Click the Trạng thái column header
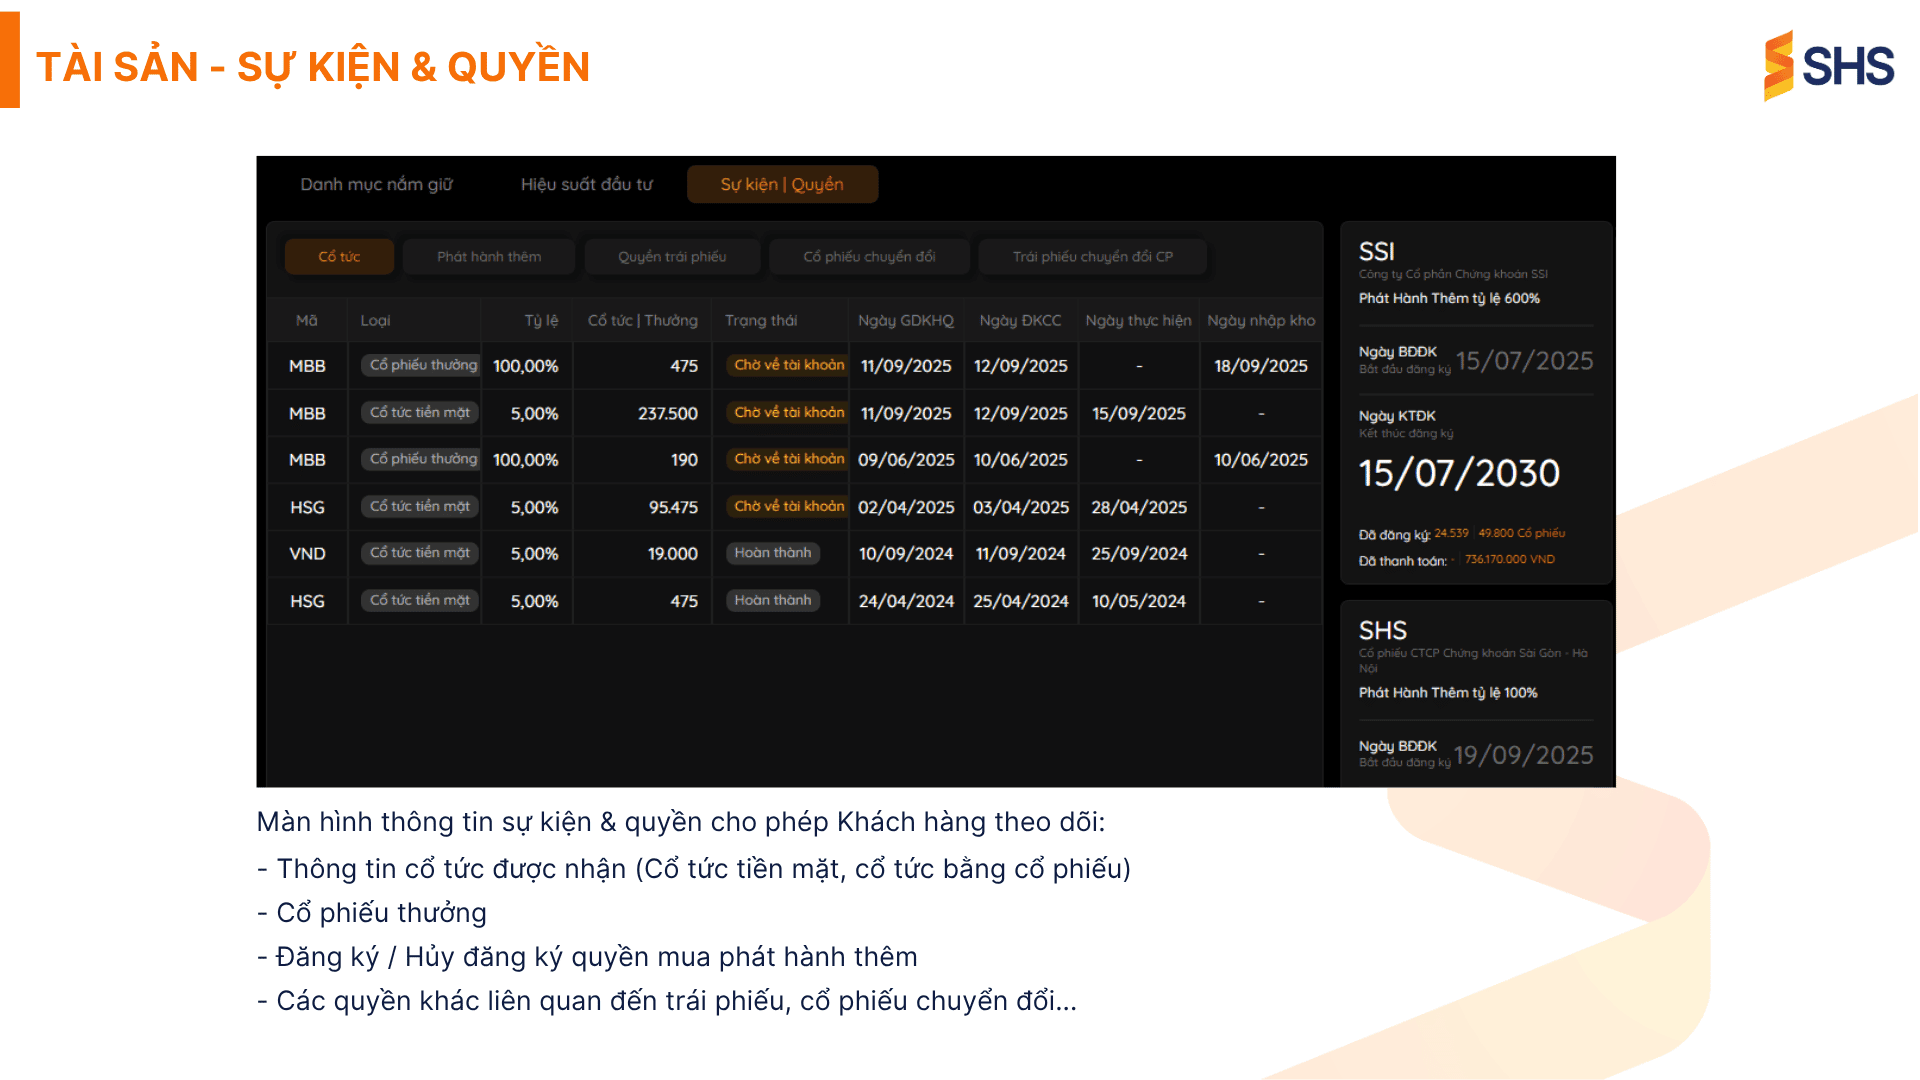Image resolution: width=1920 pixels, height=1080 pixels. click(761, 321)
